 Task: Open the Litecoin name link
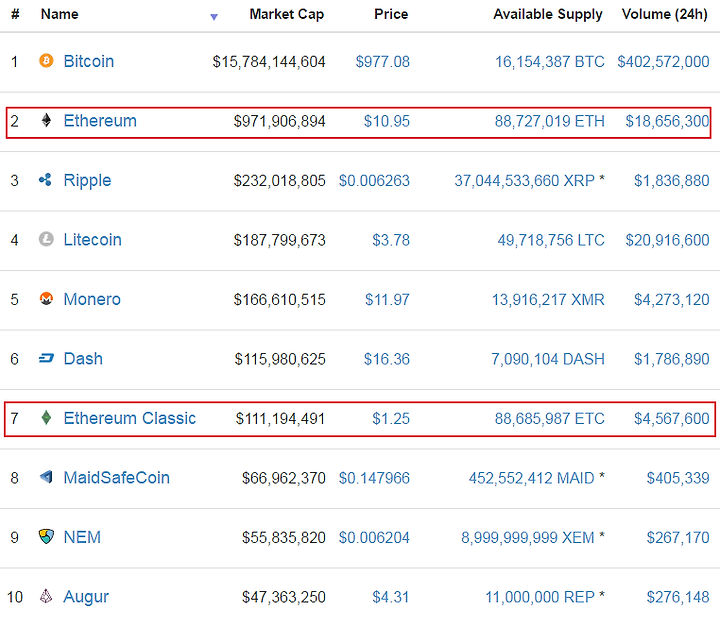(x=92, y=240)
